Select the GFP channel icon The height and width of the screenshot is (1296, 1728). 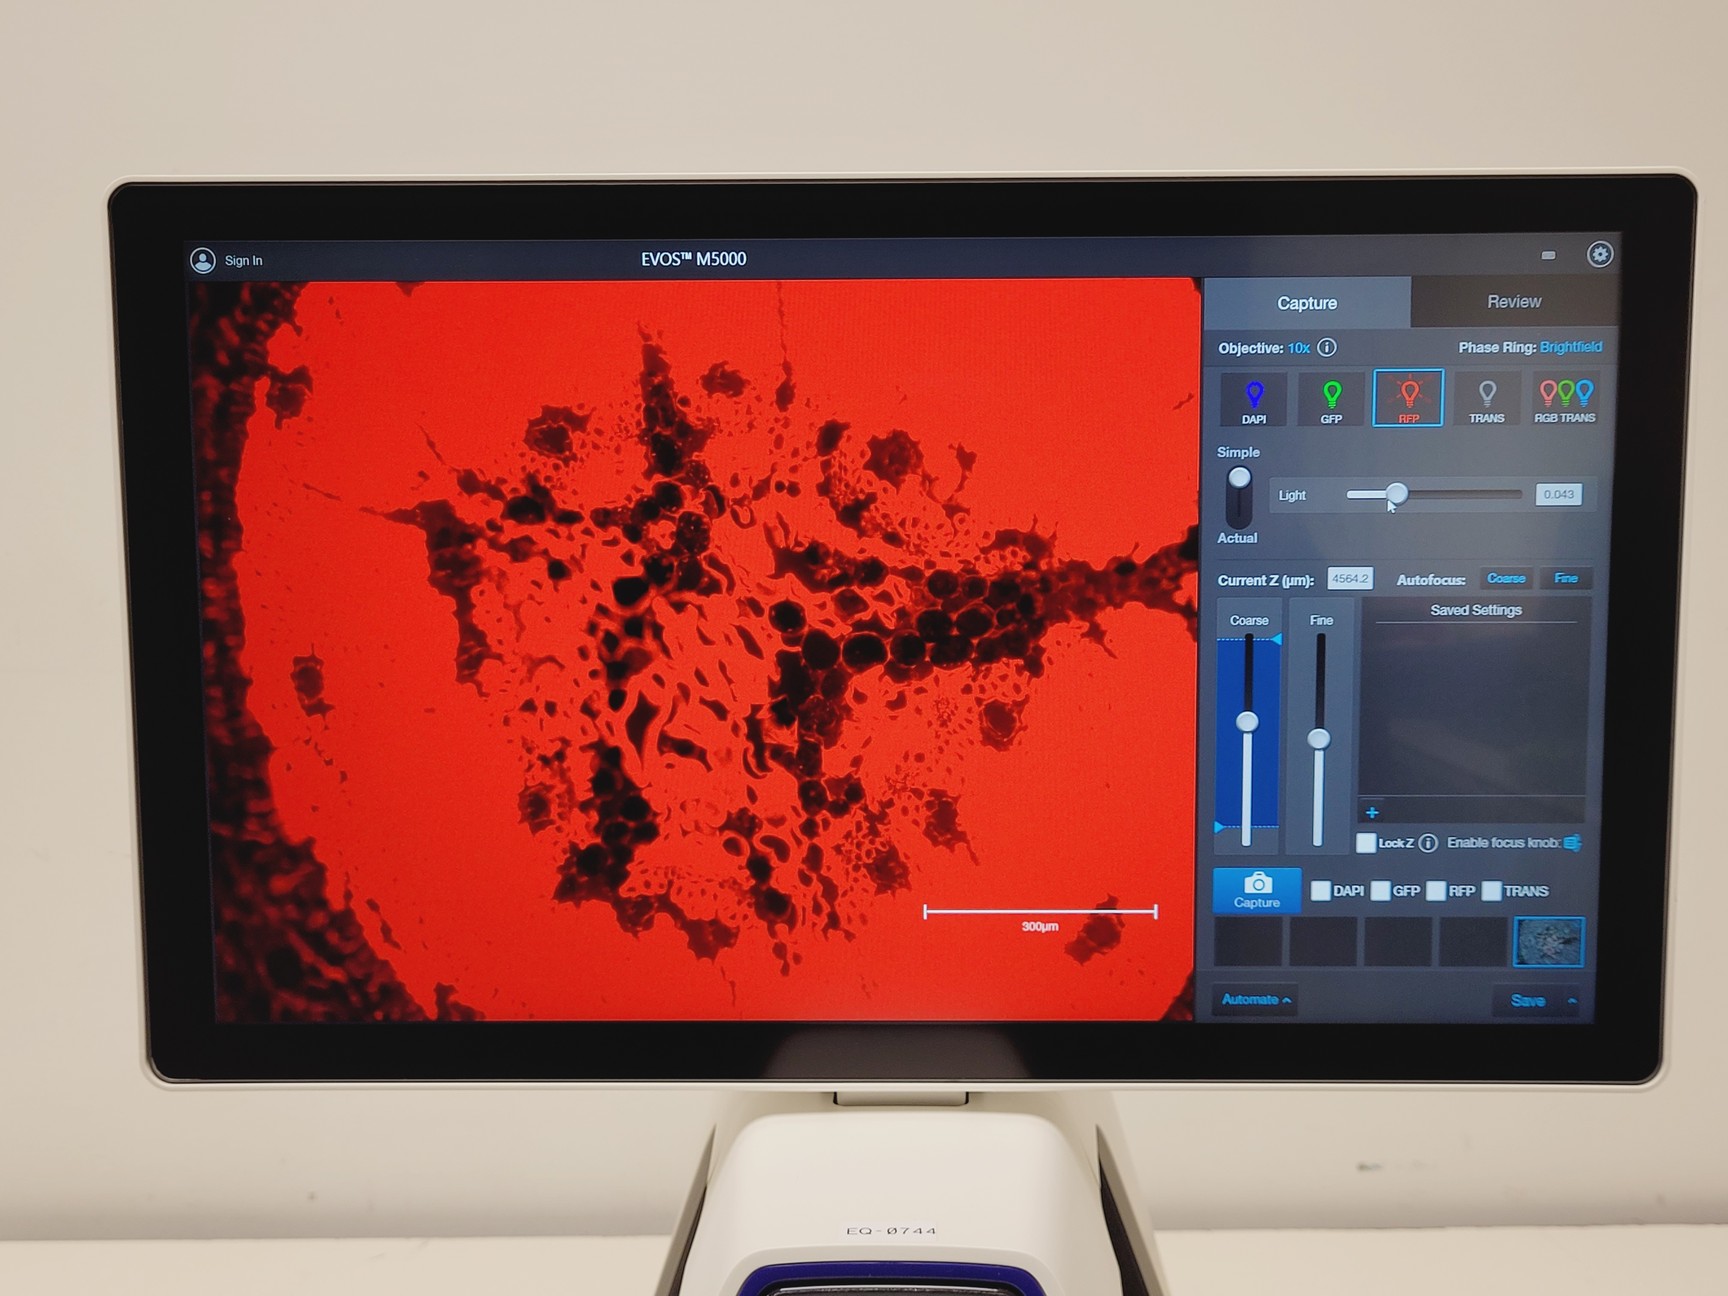[x=1330, y=397]
